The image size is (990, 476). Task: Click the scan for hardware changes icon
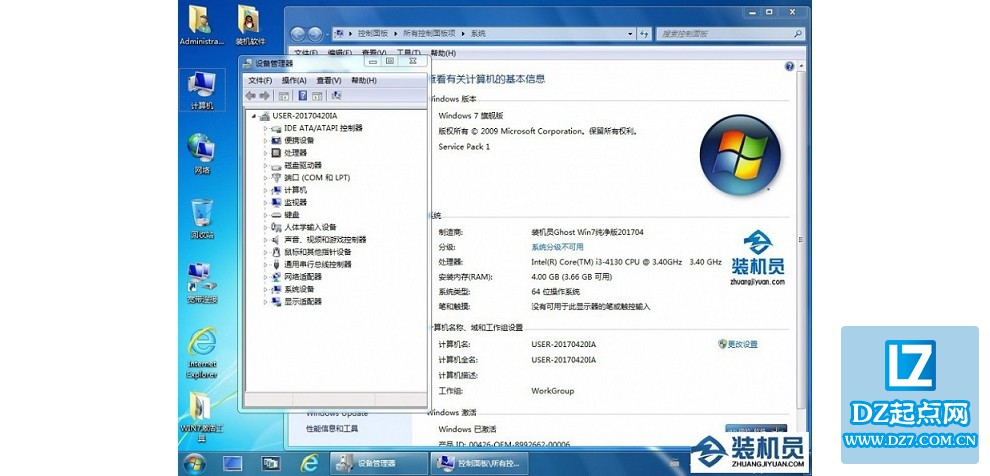337,95
